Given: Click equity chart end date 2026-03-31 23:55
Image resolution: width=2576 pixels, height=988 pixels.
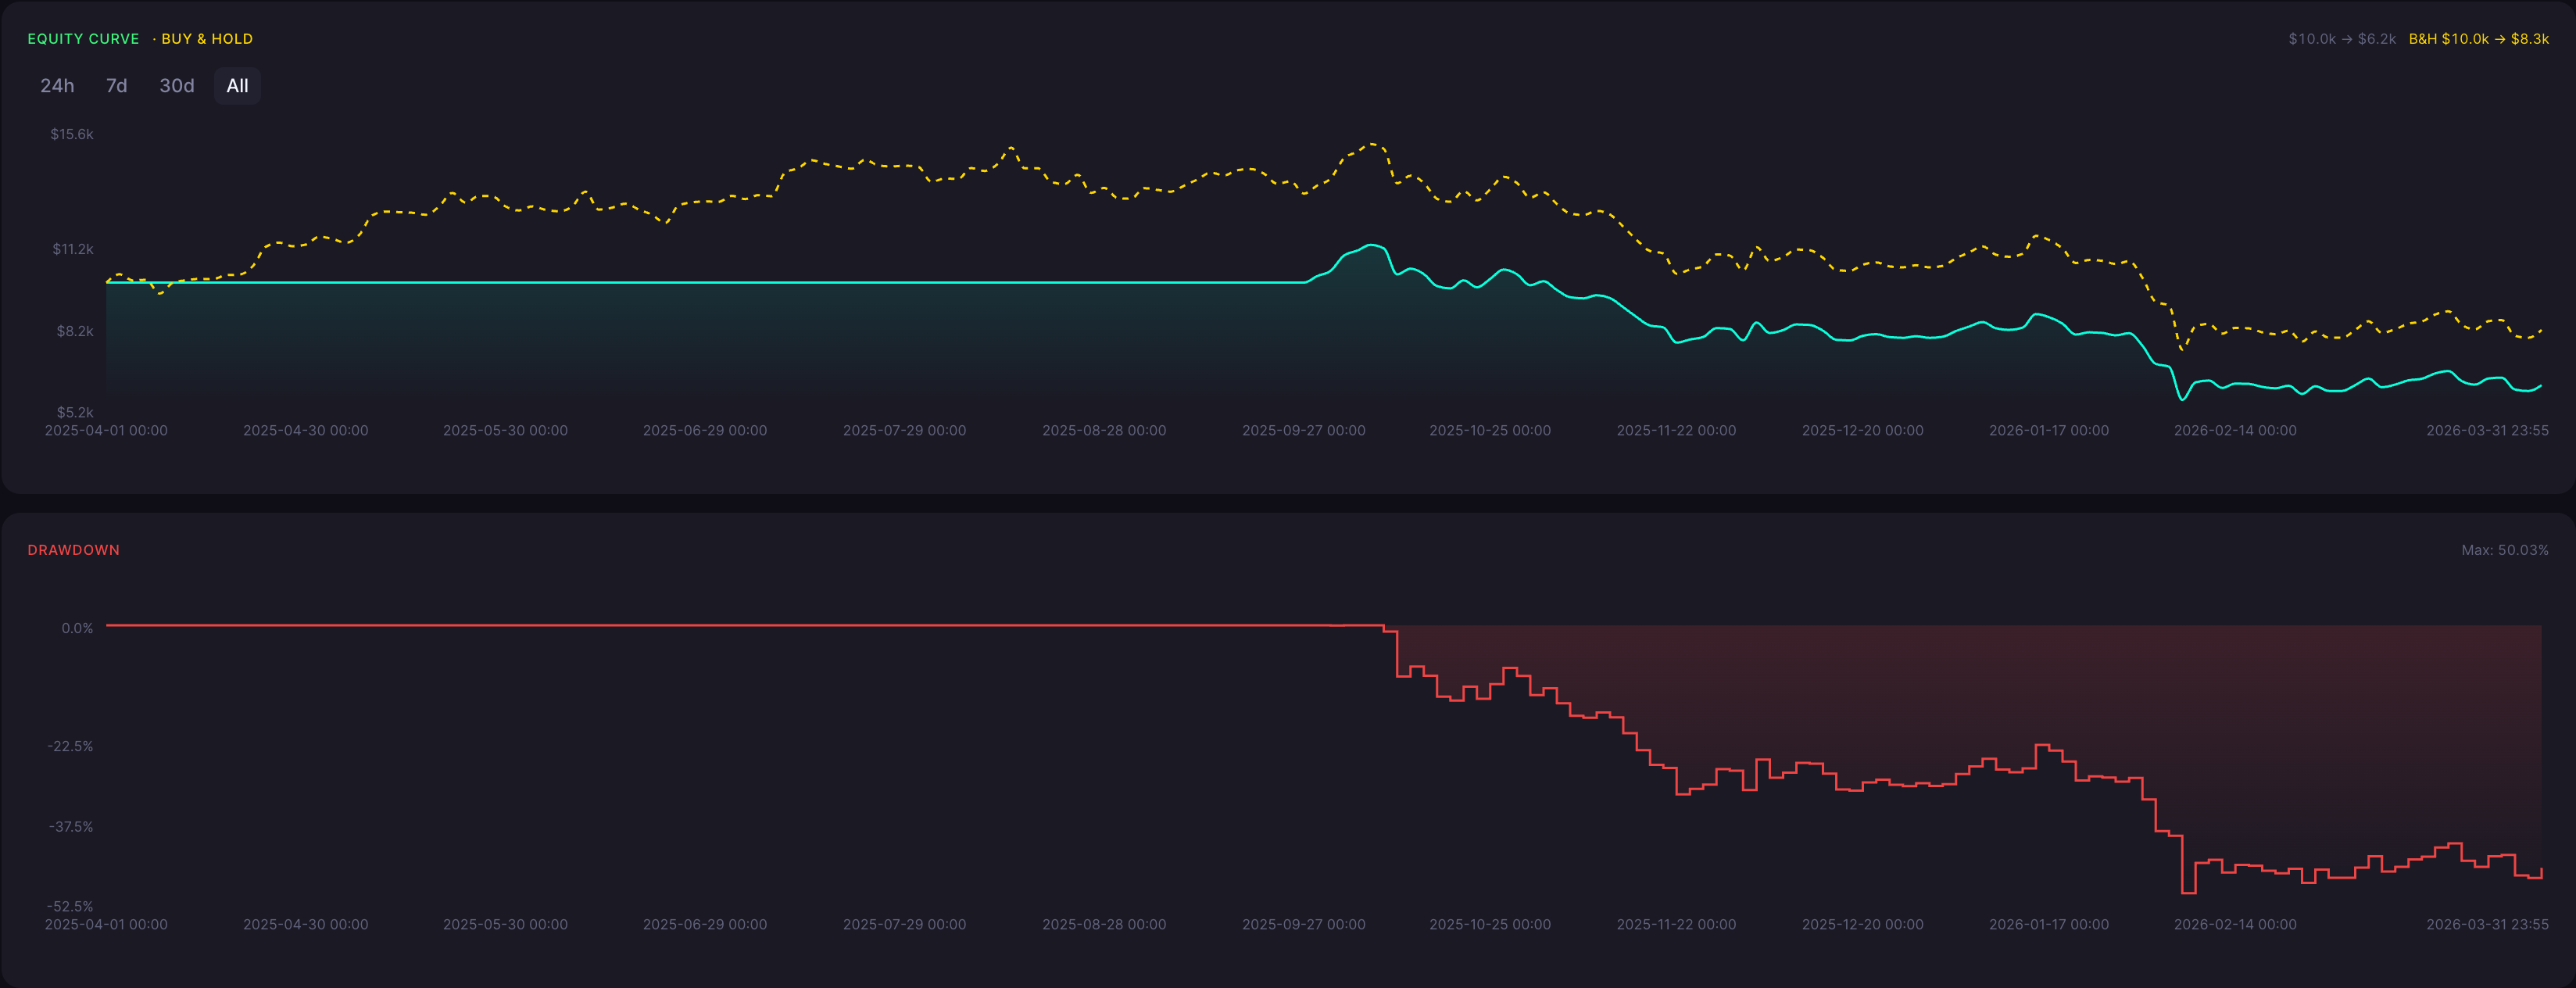Looking at the screenshot, I should tap(2487, 431).
